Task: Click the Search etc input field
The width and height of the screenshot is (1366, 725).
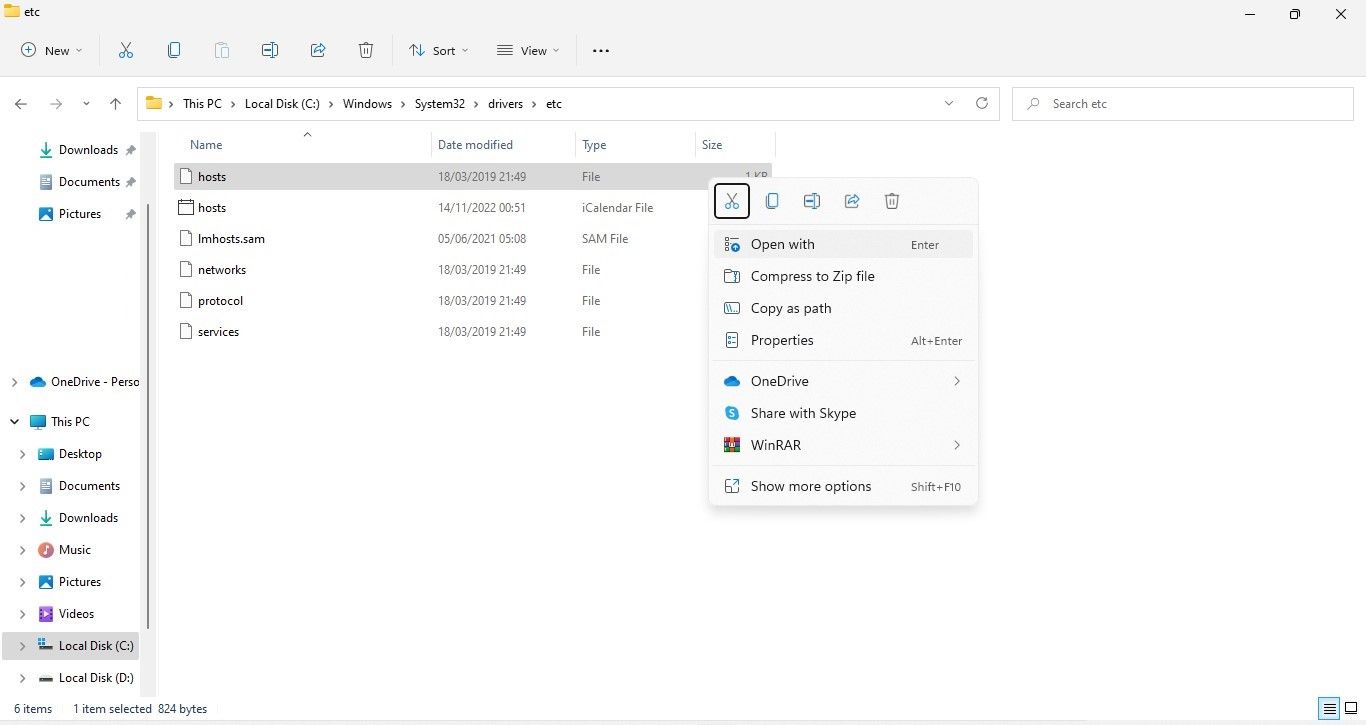Action: click(x=1183, y=104)
